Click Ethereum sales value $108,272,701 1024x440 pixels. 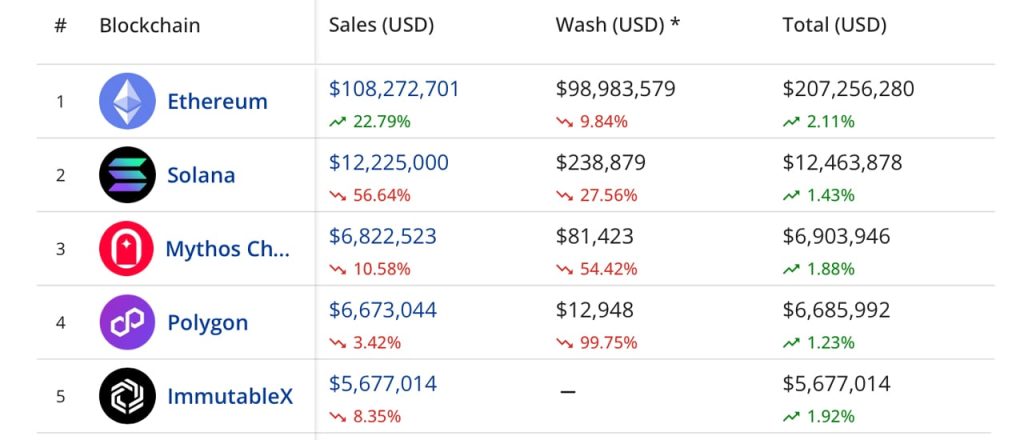tap(394, 89)
